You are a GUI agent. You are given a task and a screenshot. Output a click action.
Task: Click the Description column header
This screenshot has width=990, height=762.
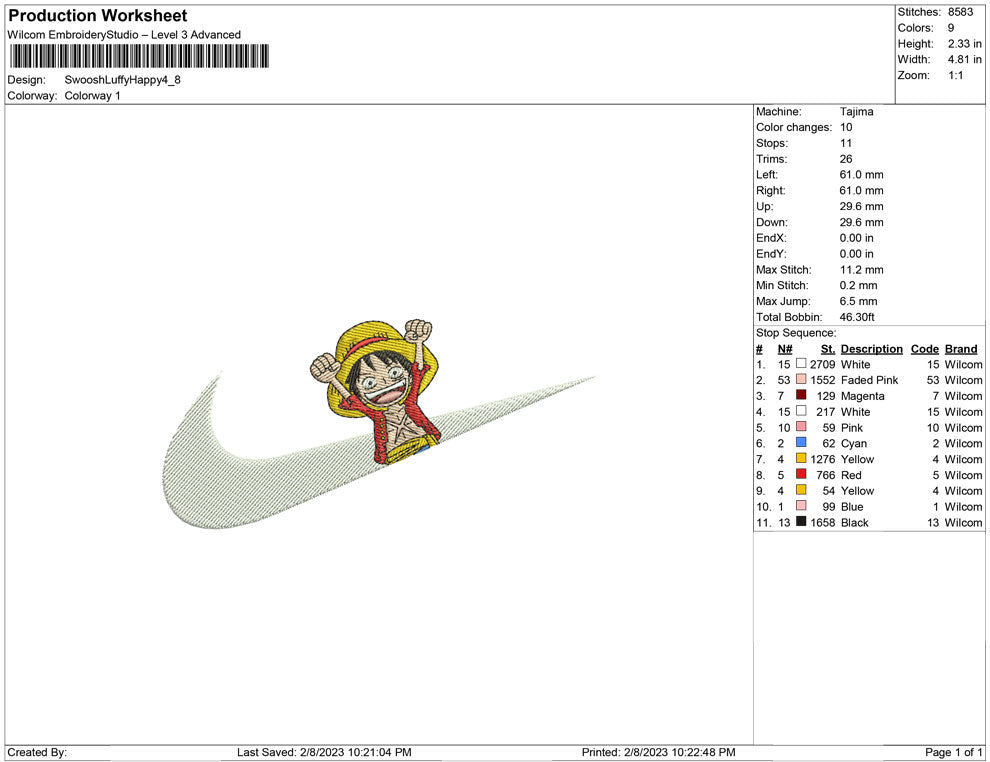point(871,348)
